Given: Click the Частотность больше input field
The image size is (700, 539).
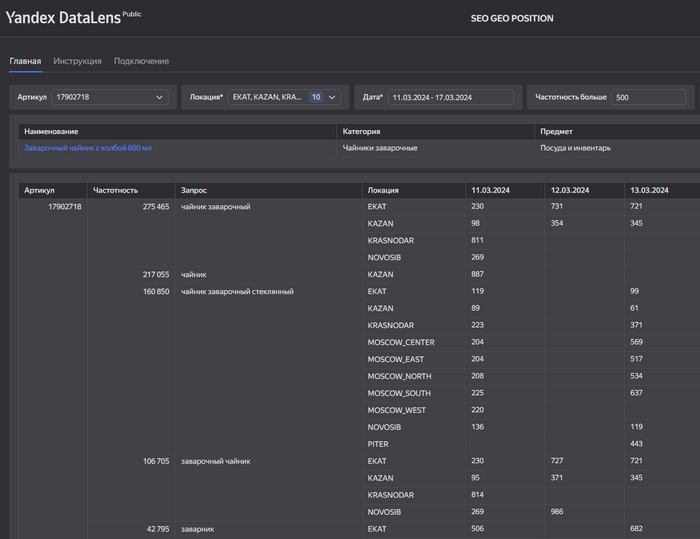Looking at the screenshot, I should pyautogui.click(x=650, y=97).
